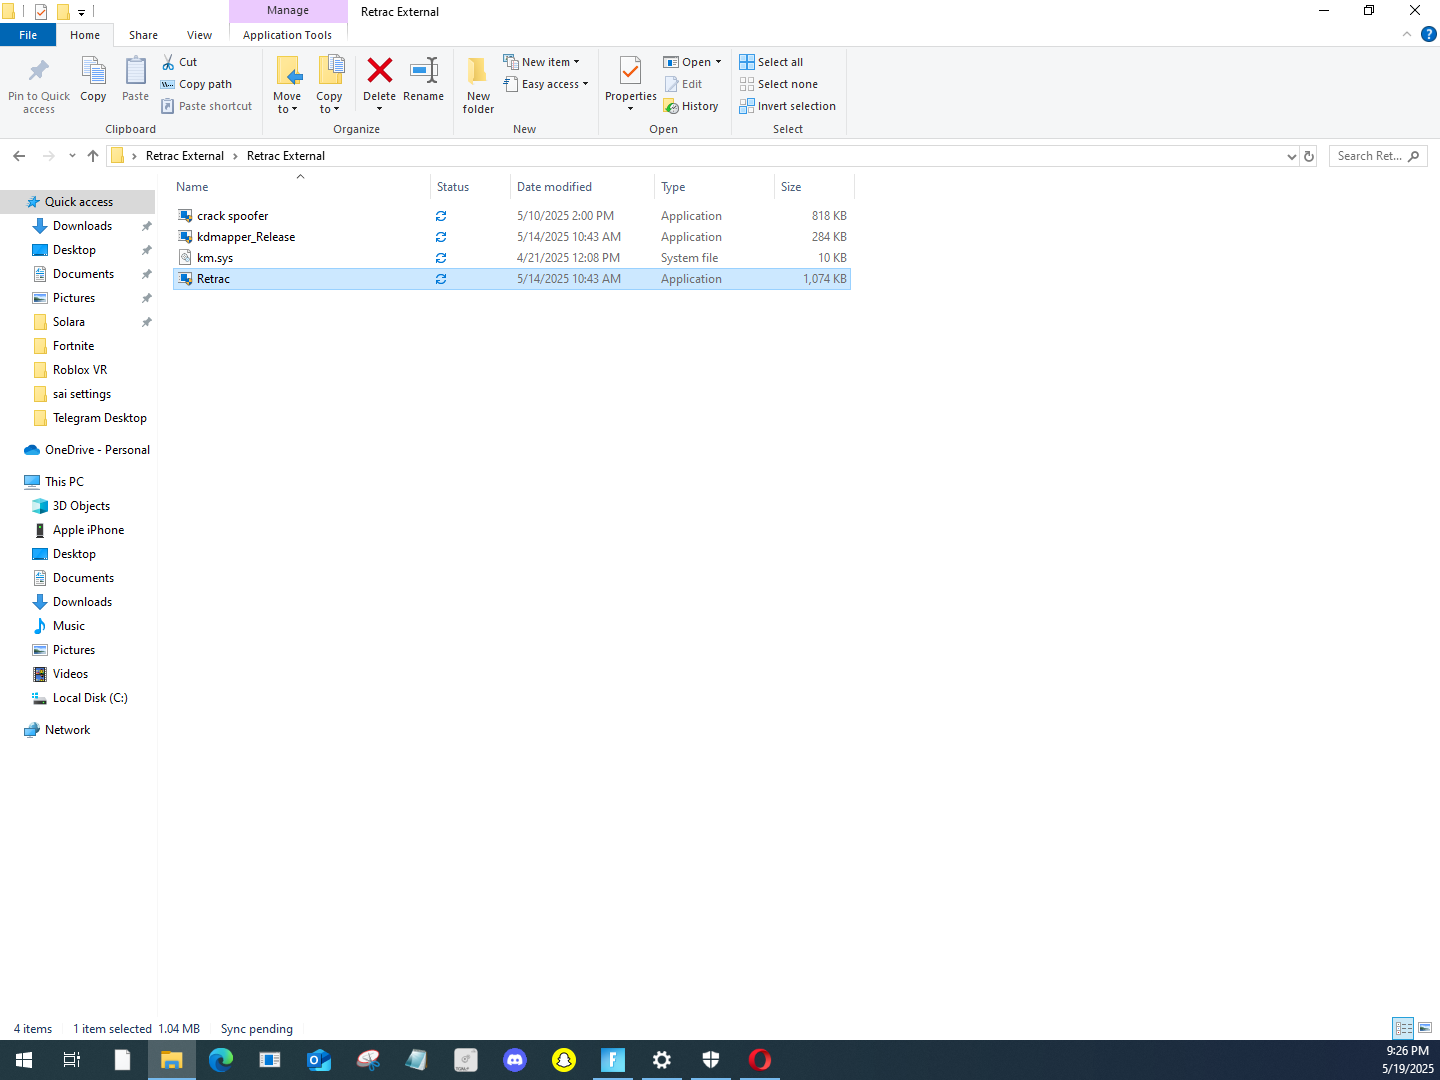Open Telegram Desktop folder in sidebar

tap(99, 418)
